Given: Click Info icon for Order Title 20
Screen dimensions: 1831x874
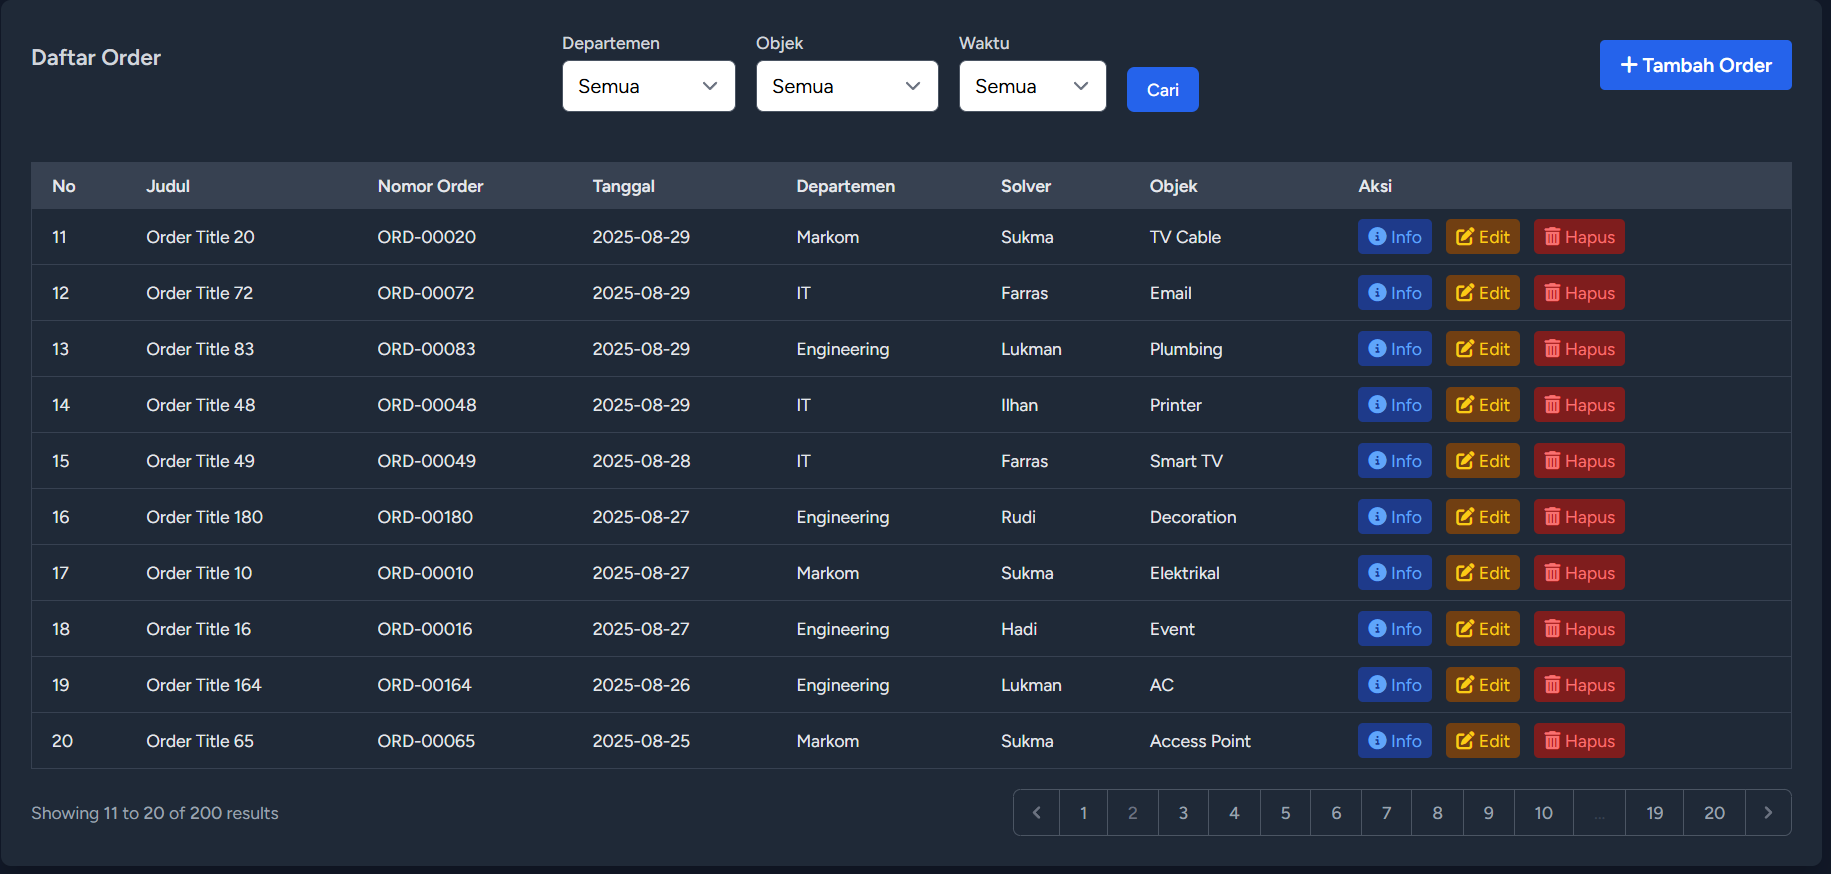Looking at the screenshot, I should 1377,237.
